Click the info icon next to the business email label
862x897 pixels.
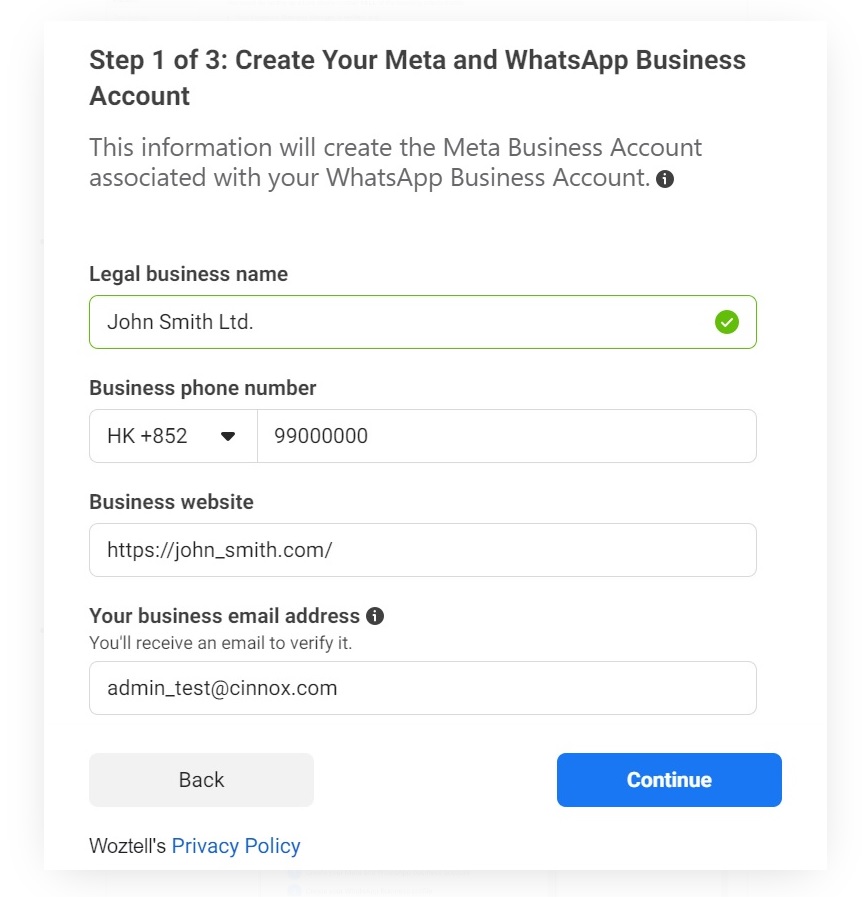click(375, 616)
